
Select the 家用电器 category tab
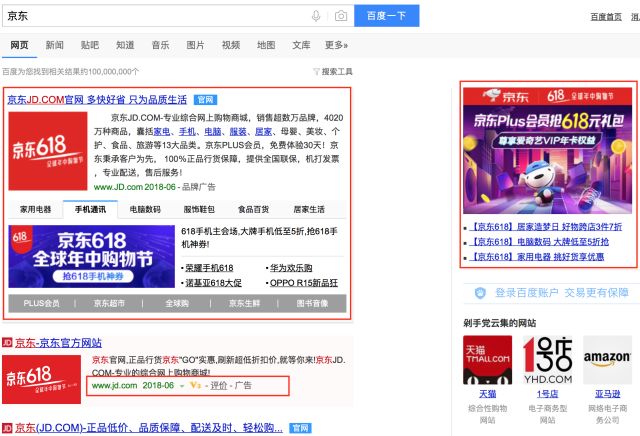tap(36, 209)
